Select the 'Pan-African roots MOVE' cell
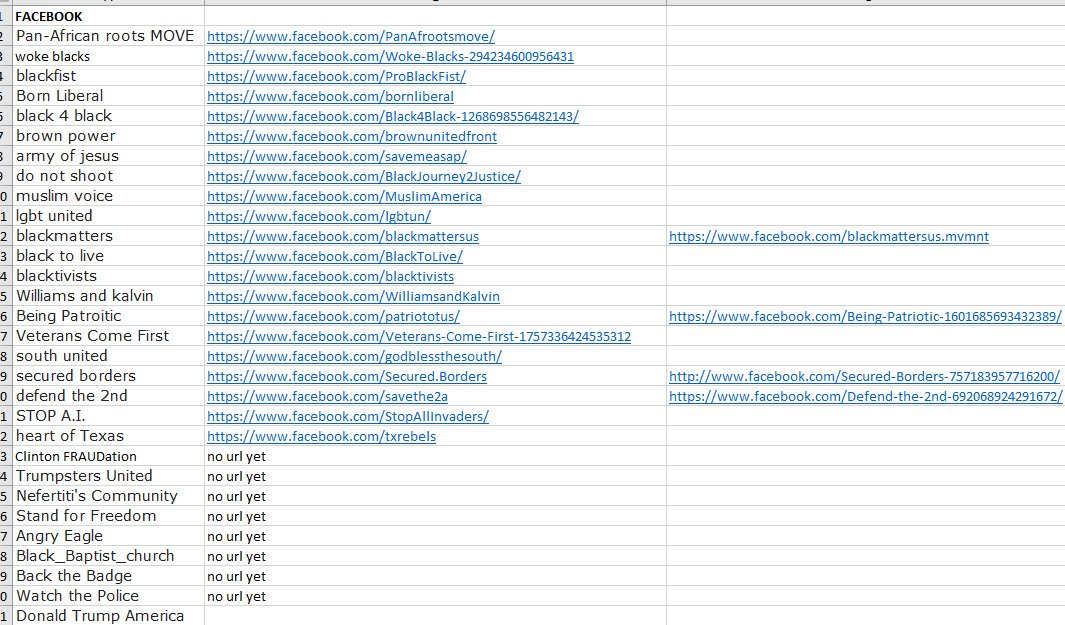 [x=108, y=36]
